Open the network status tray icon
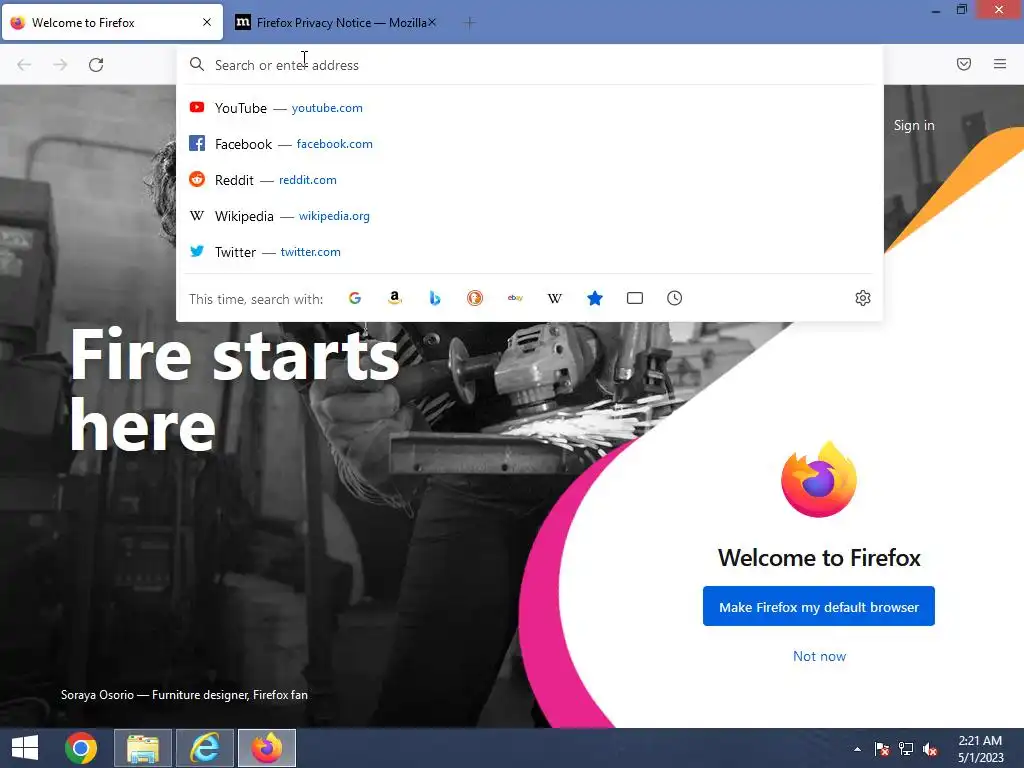Viewport: 1024px width, 768px height. 906,749
